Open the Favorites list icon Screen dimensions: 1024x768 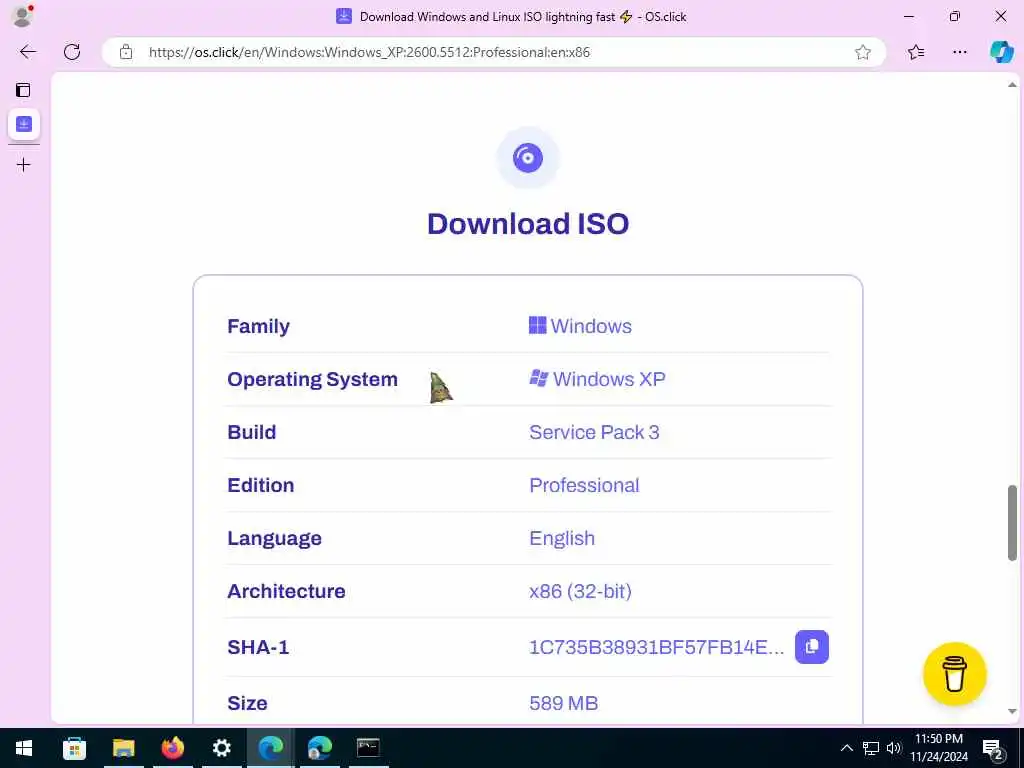[x=916, y=52]
